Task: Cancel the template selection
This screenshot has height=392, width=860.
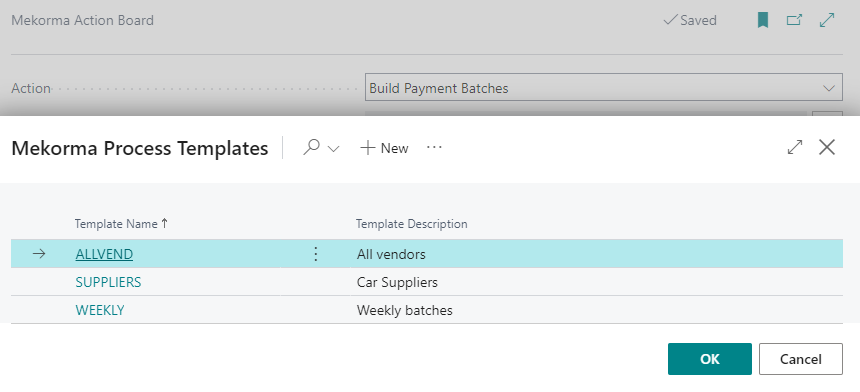Action: point(801,359)
